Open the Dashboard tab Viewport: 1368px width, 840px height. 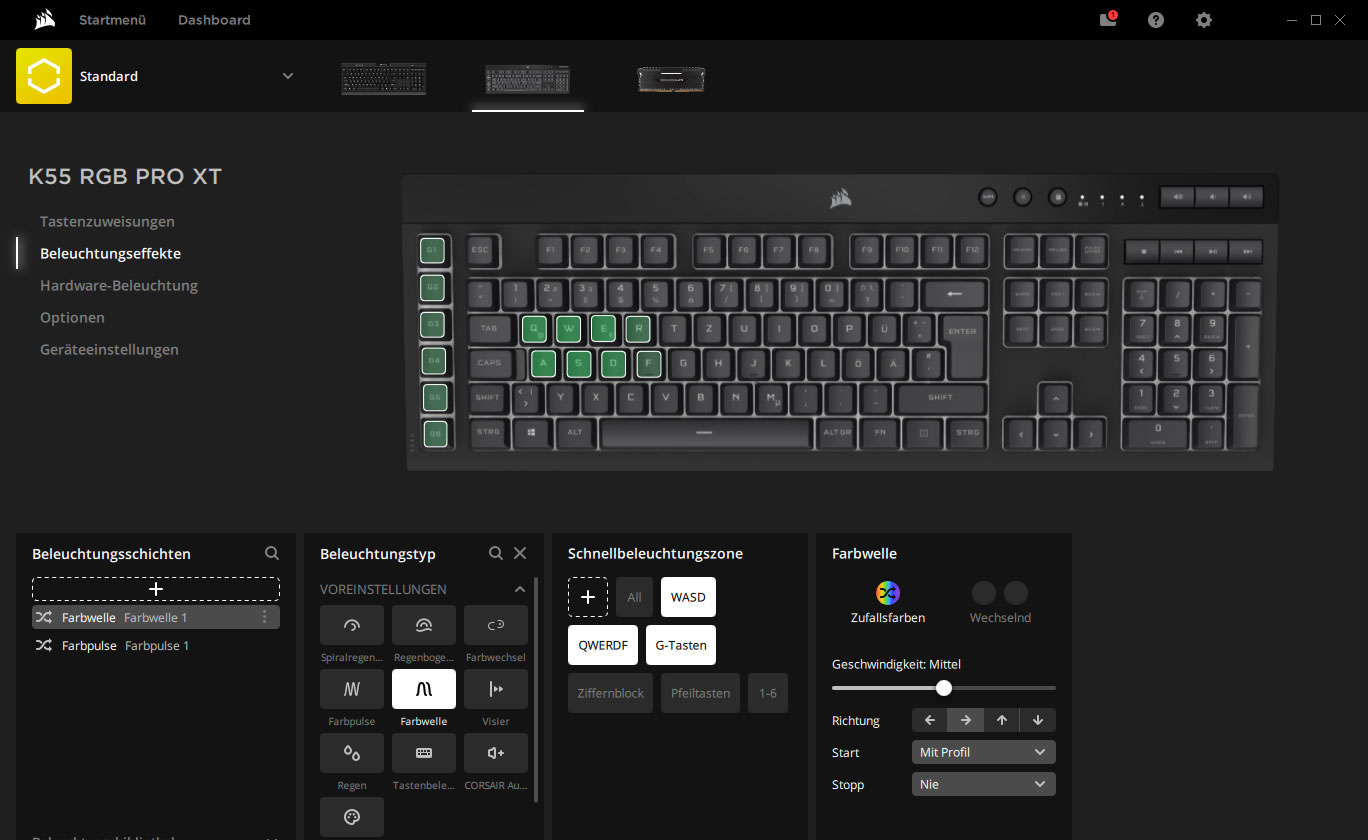[214, 20]
